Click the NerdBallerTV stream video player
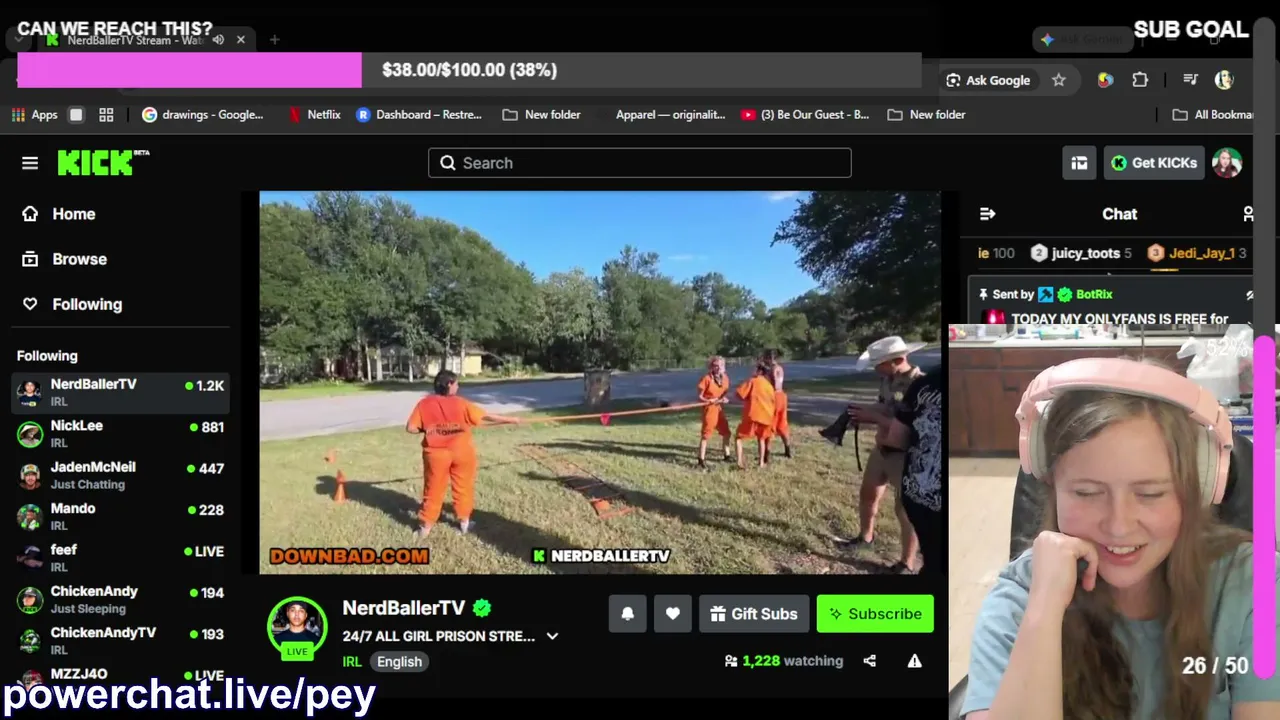Screen dimensions: 1280x720 (x=600, y=383)
